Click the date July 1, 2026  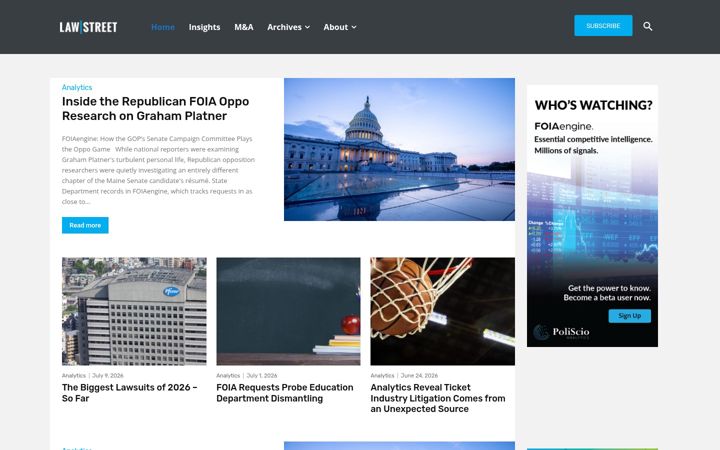[262, 376]
